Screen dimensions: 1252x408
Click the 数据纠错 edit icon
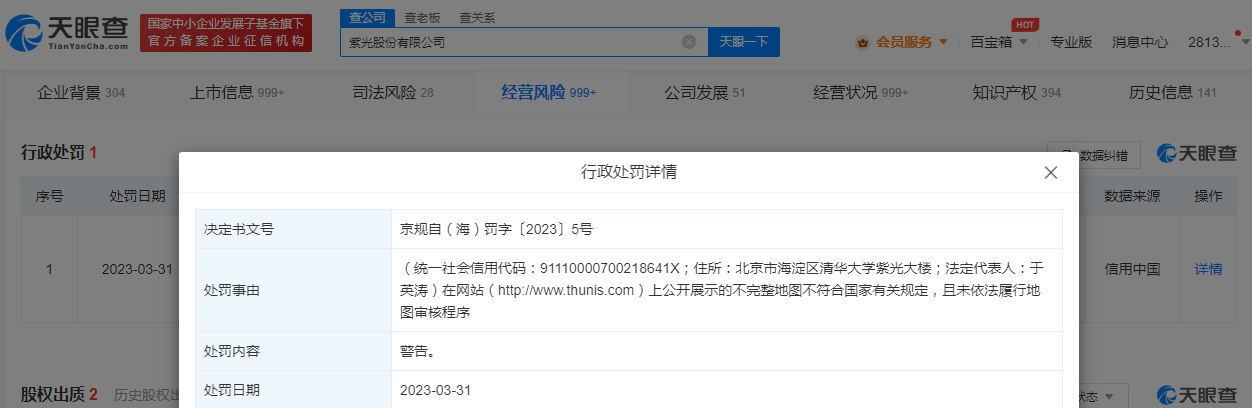coord(1067,154)
